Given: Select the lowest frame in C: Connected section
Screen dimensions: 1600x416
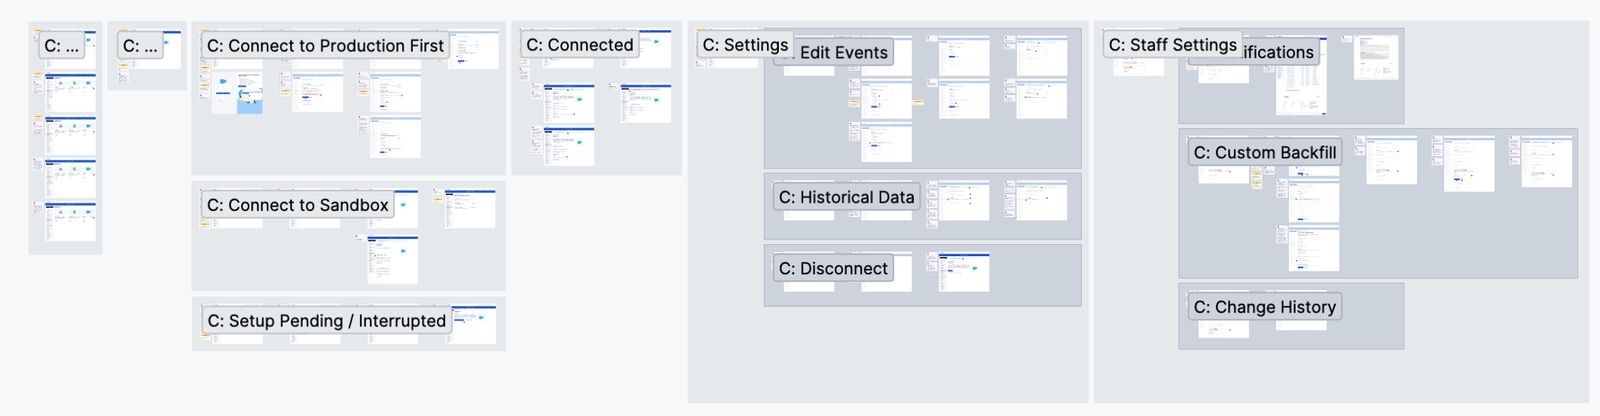Looking at the screenshot, I should (569, 146).
